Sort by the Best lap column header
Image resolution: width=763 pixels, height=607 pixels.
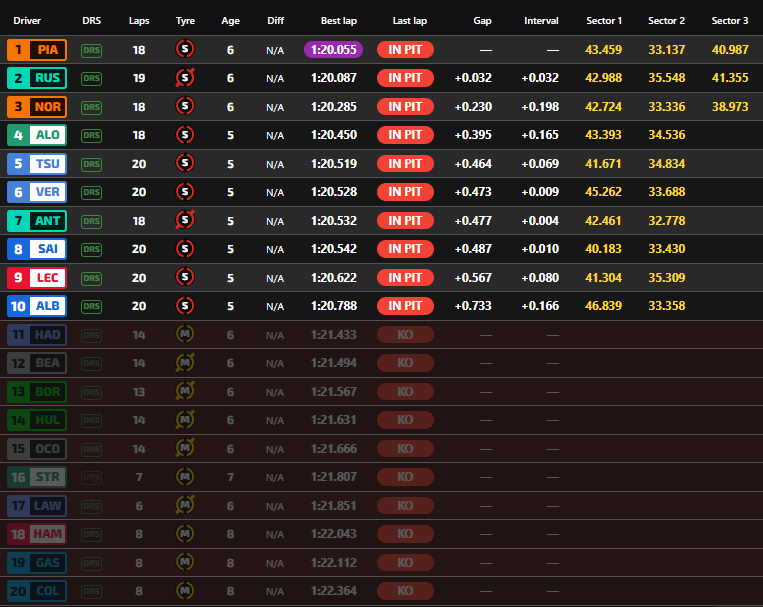click(339, 20)
